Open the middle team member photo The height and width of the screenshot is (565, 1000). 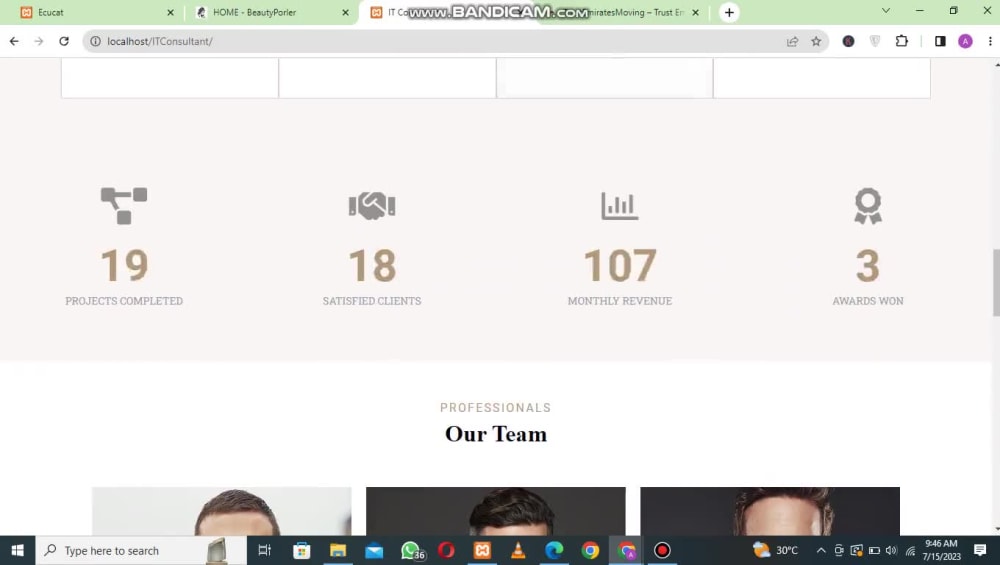pyautogui.click(x=496, y=511)
